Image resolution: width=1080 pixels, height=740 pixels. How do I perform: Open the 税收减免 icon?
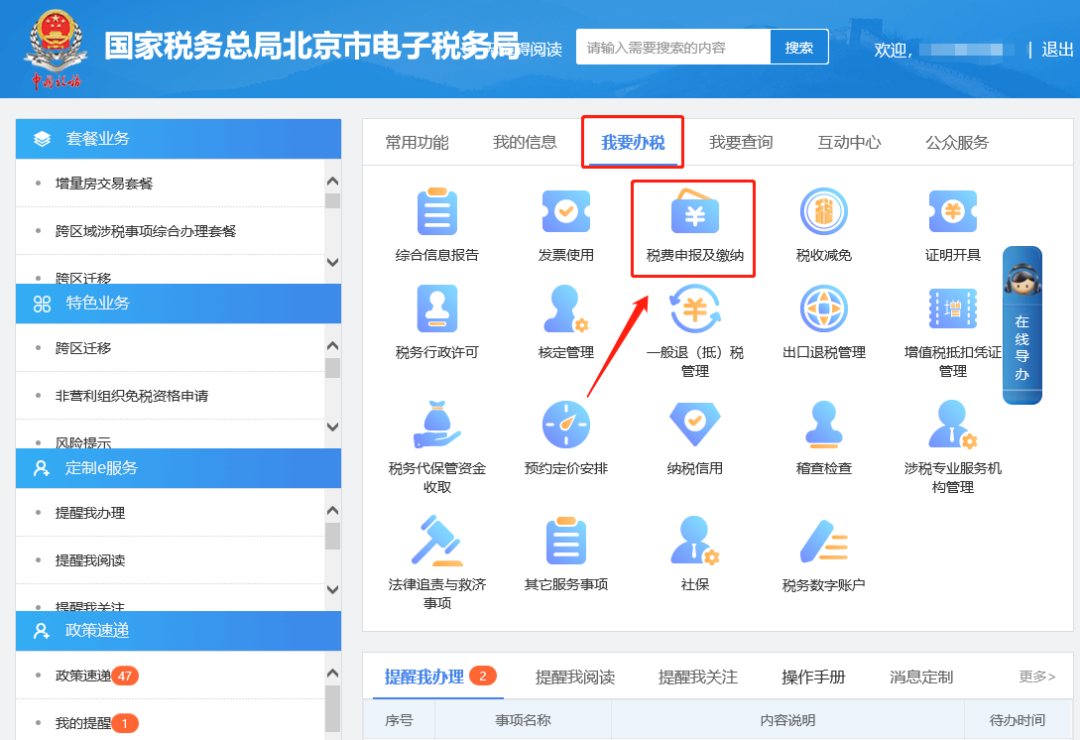[x=824, y=212]
